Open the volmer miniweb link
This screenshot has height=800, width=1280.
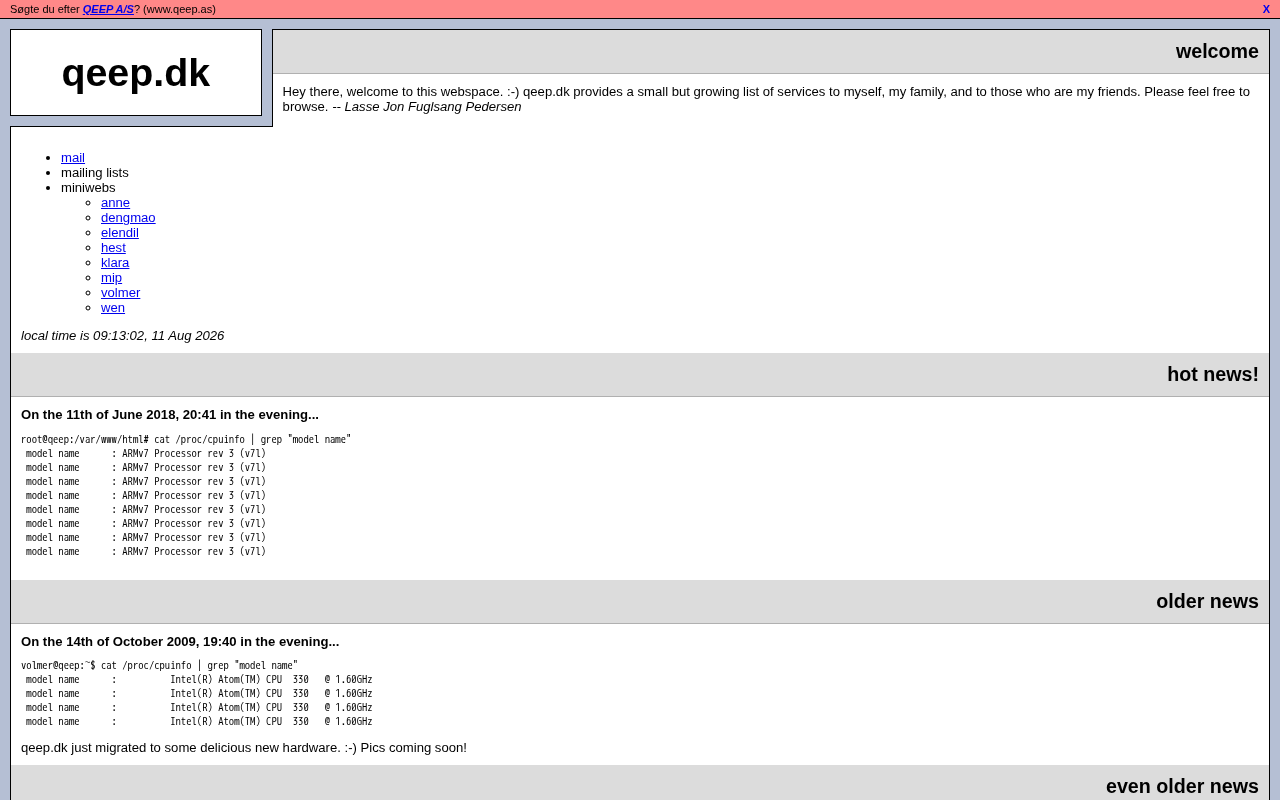[x=120, y=292]
